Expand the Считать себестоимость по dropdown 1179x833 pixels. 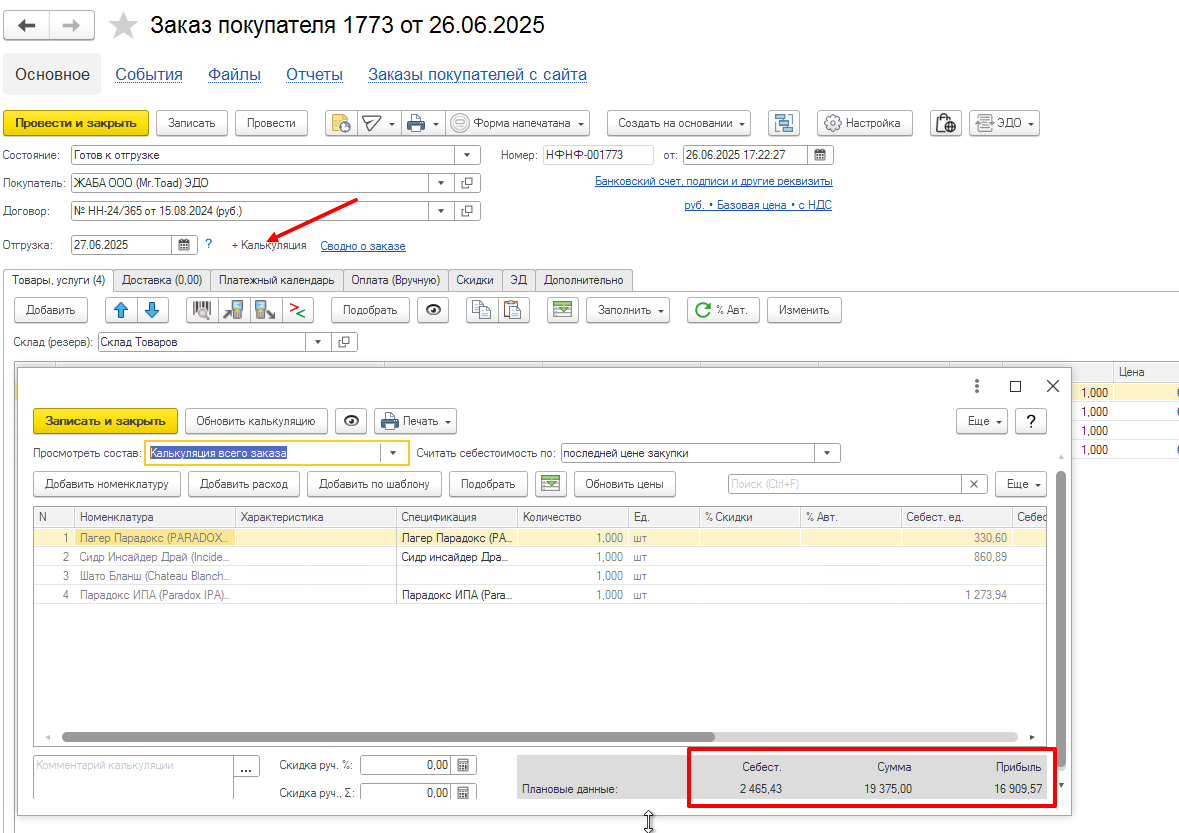827,453
